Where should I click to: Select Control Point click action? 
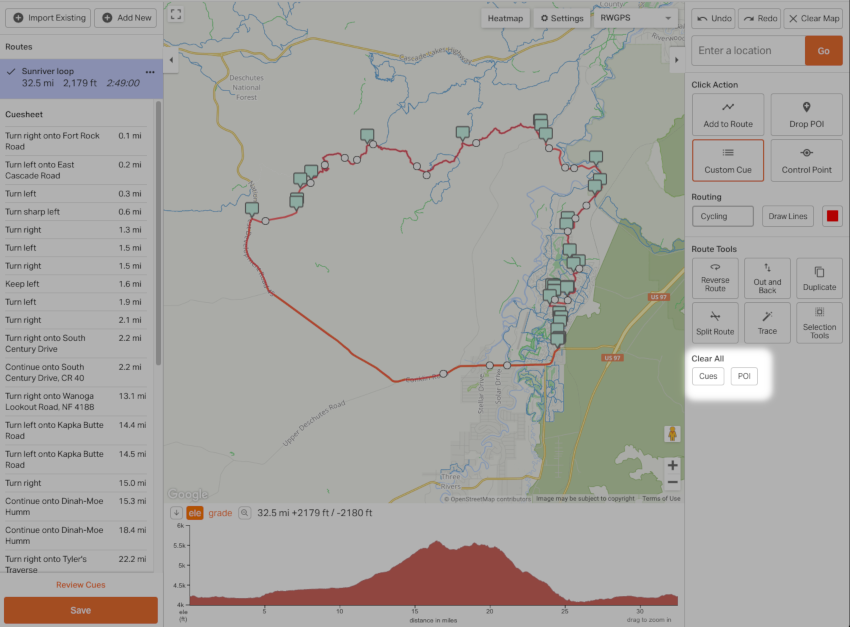click(807, 160)
